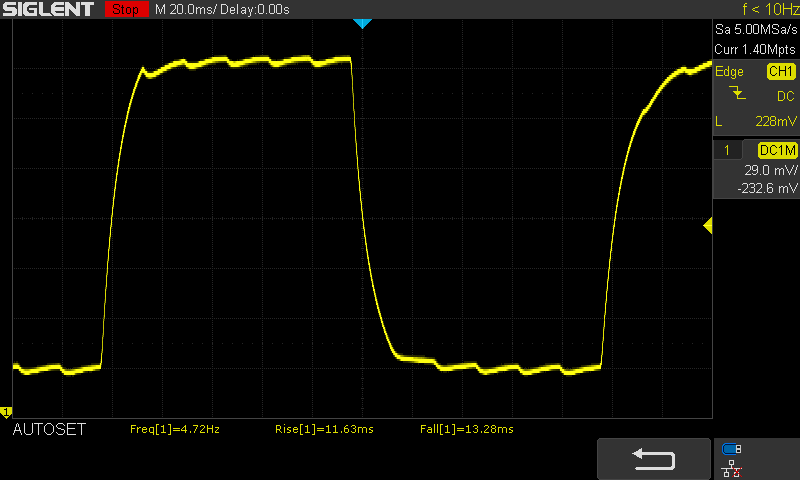Image resolution: width=800 pixels, height=480 pixels.
Task: Click the Rise[1]=11.63ms measurement
Action: pyautogui.click(x=324, y=430)
